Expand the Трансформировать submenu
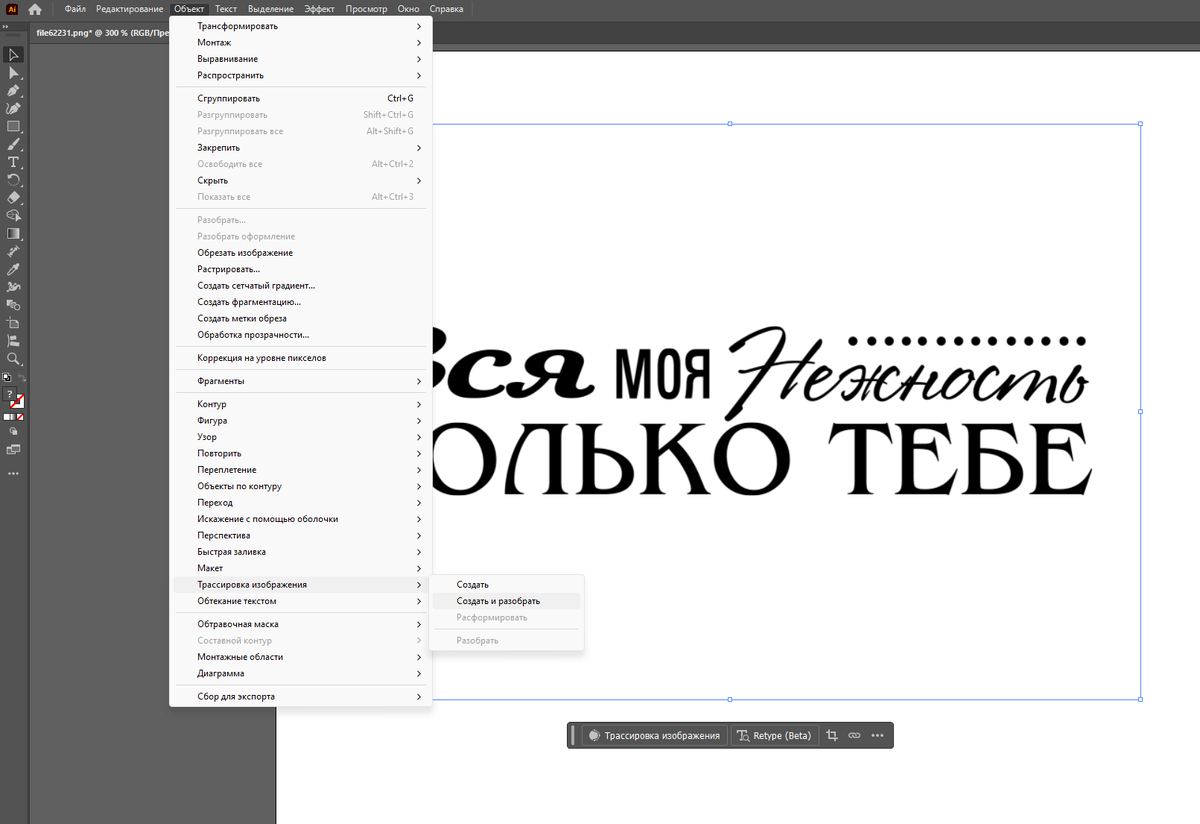This screenshot has height=824, width=1200. pyautogui.click(x=301, y=26)
